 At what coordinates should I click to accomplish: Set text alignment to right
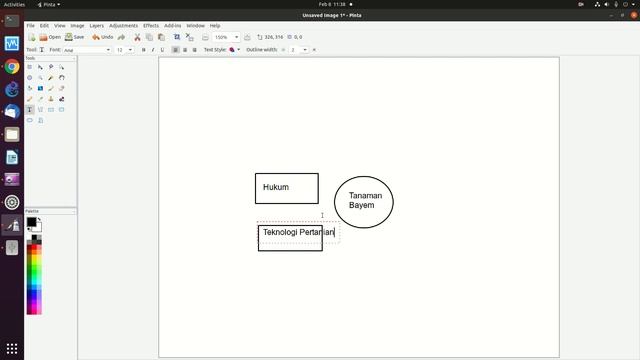[x=194, y=50]
